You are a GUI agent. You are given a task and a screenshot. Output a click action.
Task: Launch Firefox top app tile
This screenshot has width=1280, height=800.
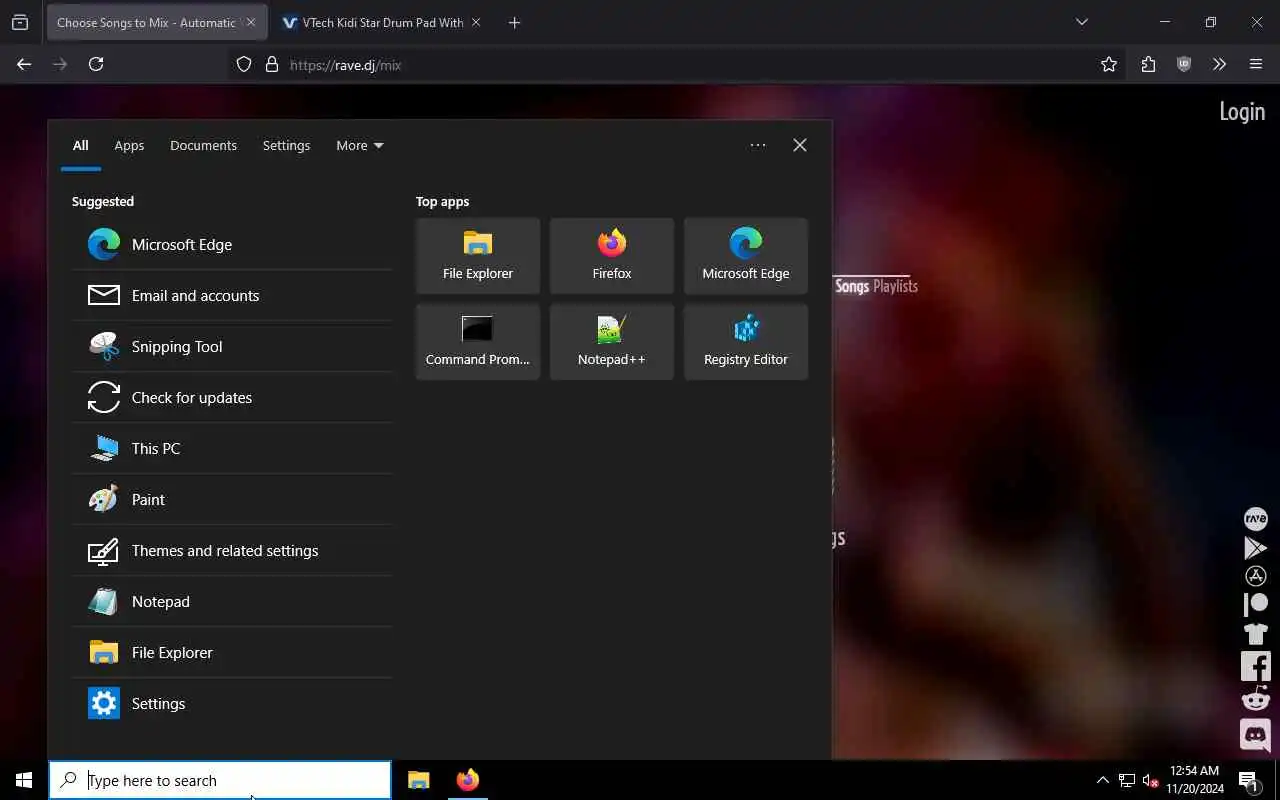click(x=612, y=256)
